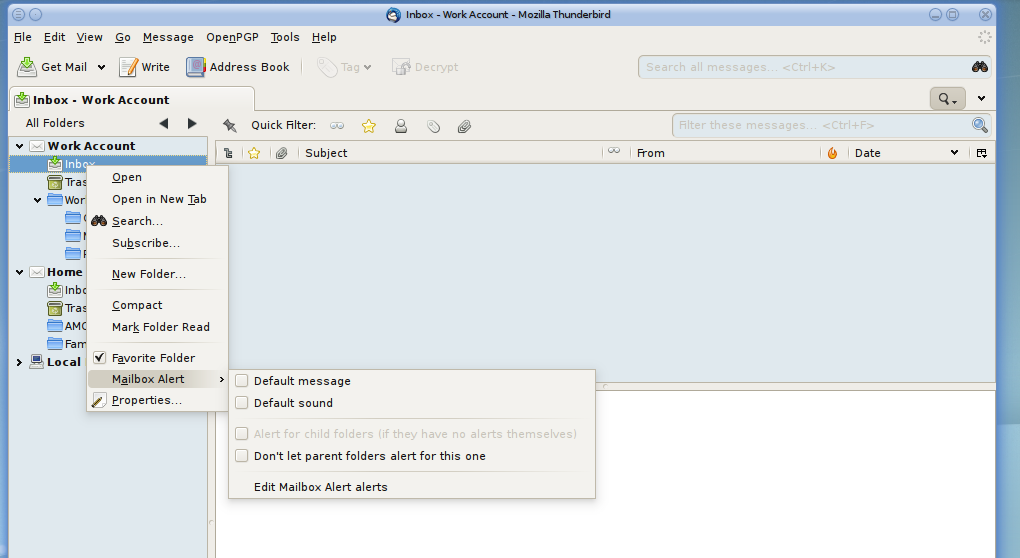The height and width of the screenshot is (558, 1020).
Task: Click Edit Mailbox Alert alerts
Action: coord(412,487)
